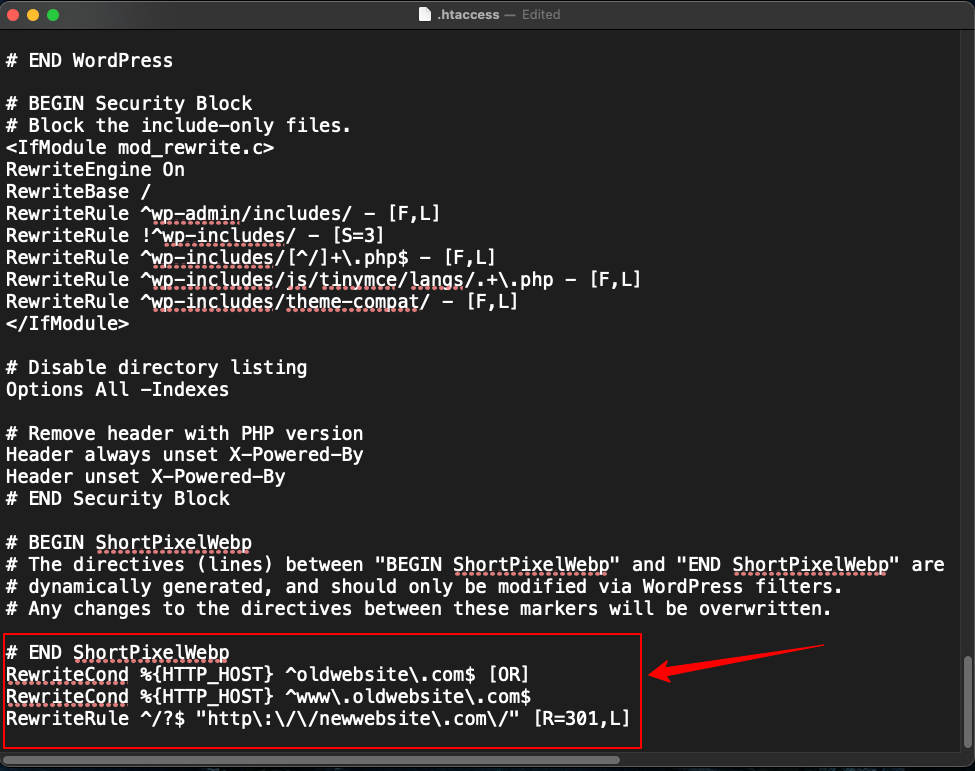
Task: Click the horizontal scrollbar thumb
Action: click(312, 760)
